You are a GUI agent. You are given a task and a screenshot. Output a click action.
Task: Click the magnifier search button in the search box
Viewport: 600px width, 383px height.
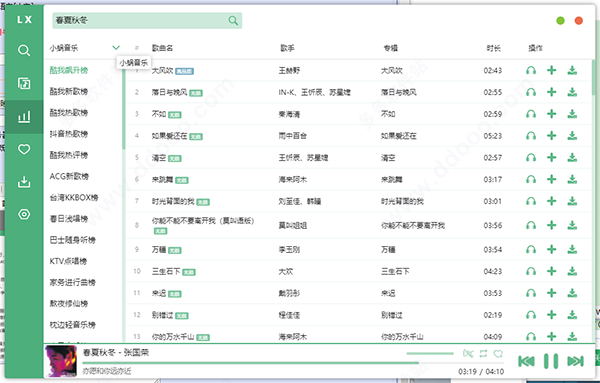233,21
